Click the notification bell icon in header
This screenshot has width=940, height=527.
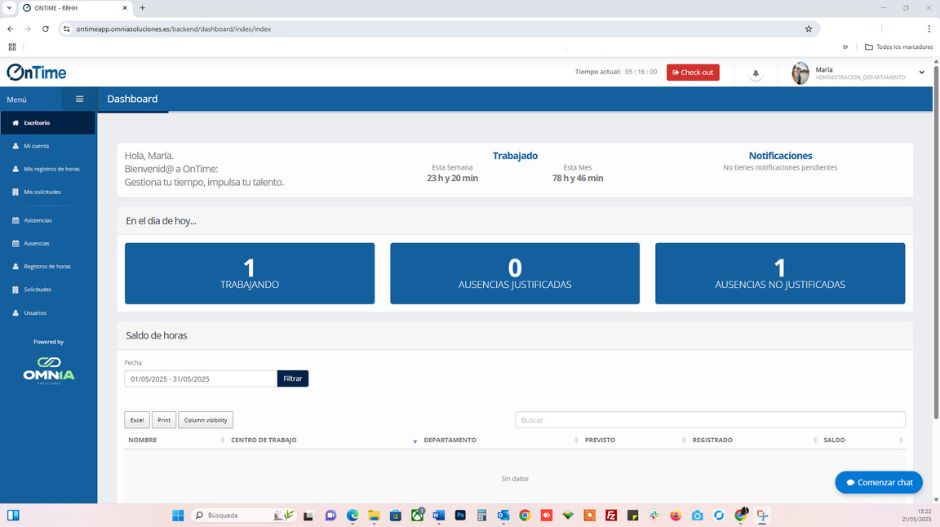pos(755,73)
